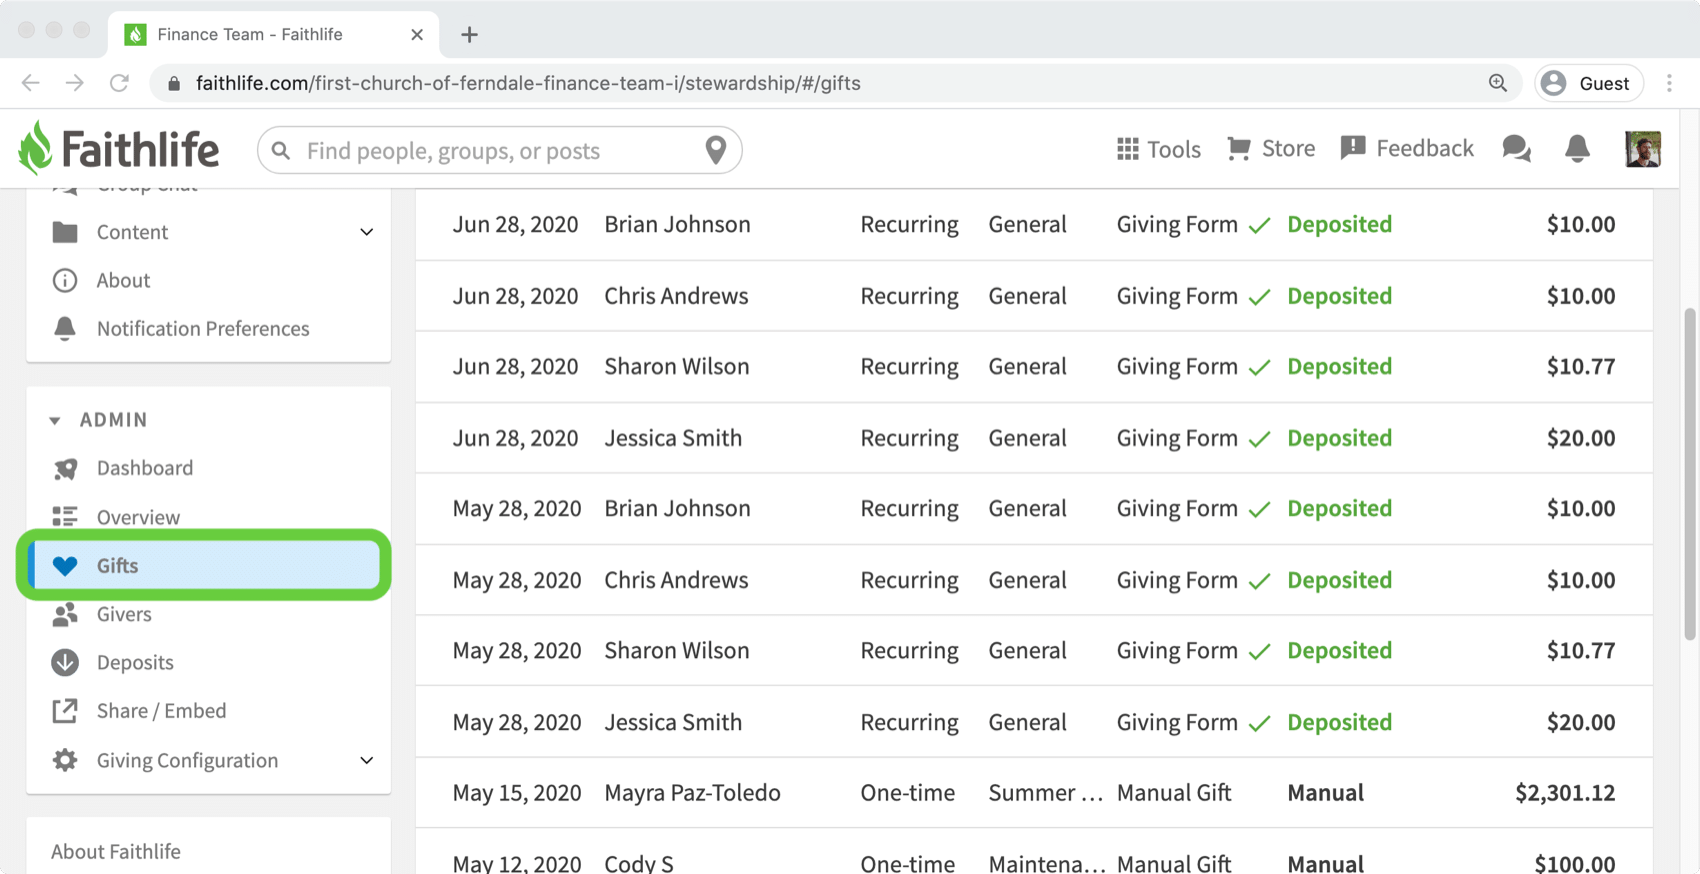This screenshot has width=1700, height=874.
Task: Open the messages chat bubble icon
Action: (1516, 149)
